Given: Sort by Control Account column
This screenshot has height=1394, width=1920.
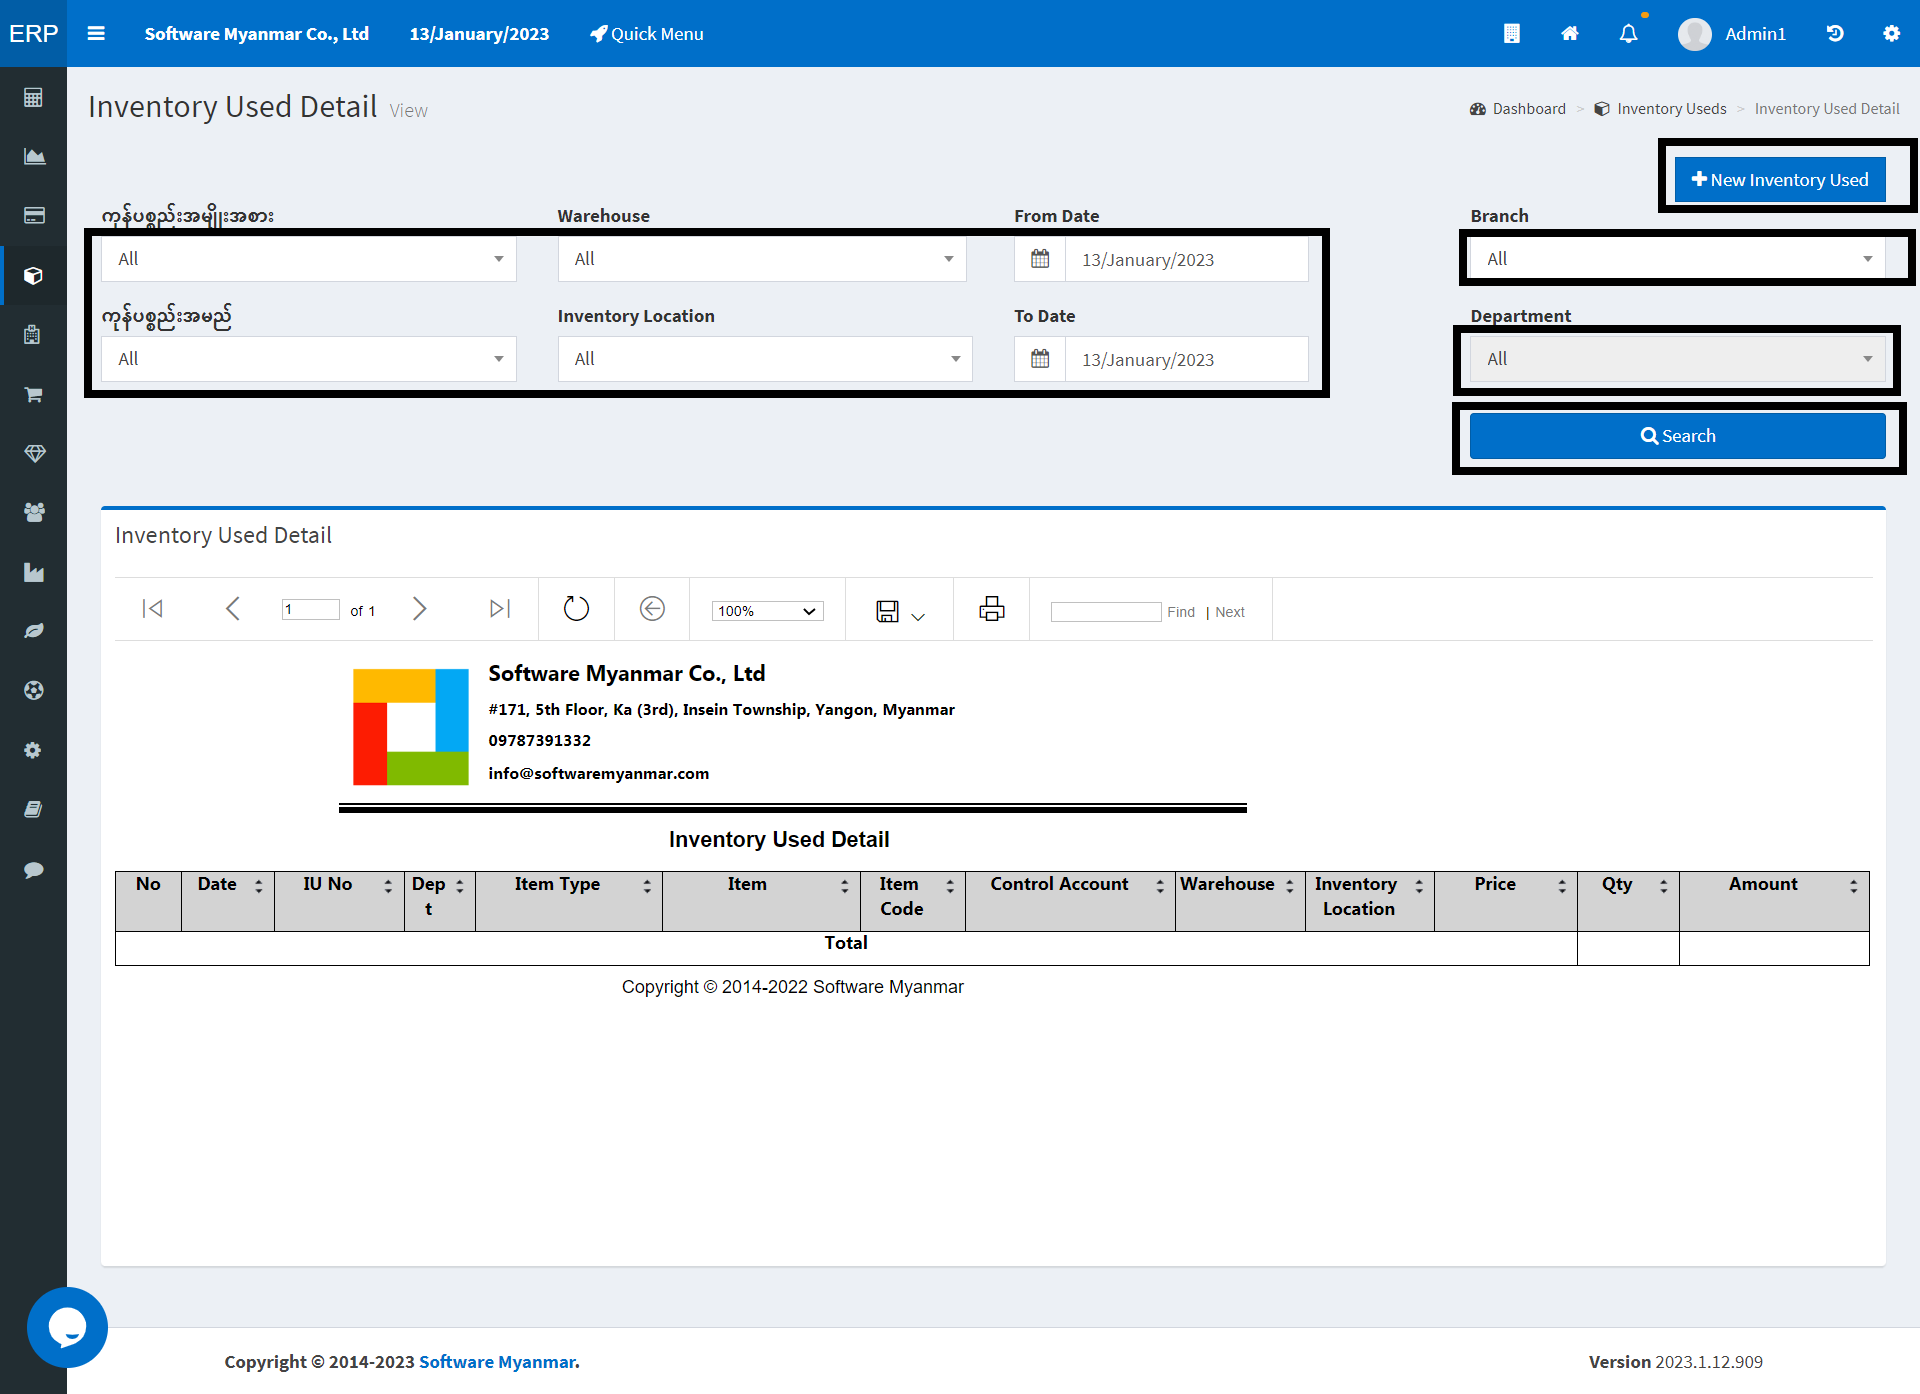Looking at the screenshot, I should [1159, 886].
